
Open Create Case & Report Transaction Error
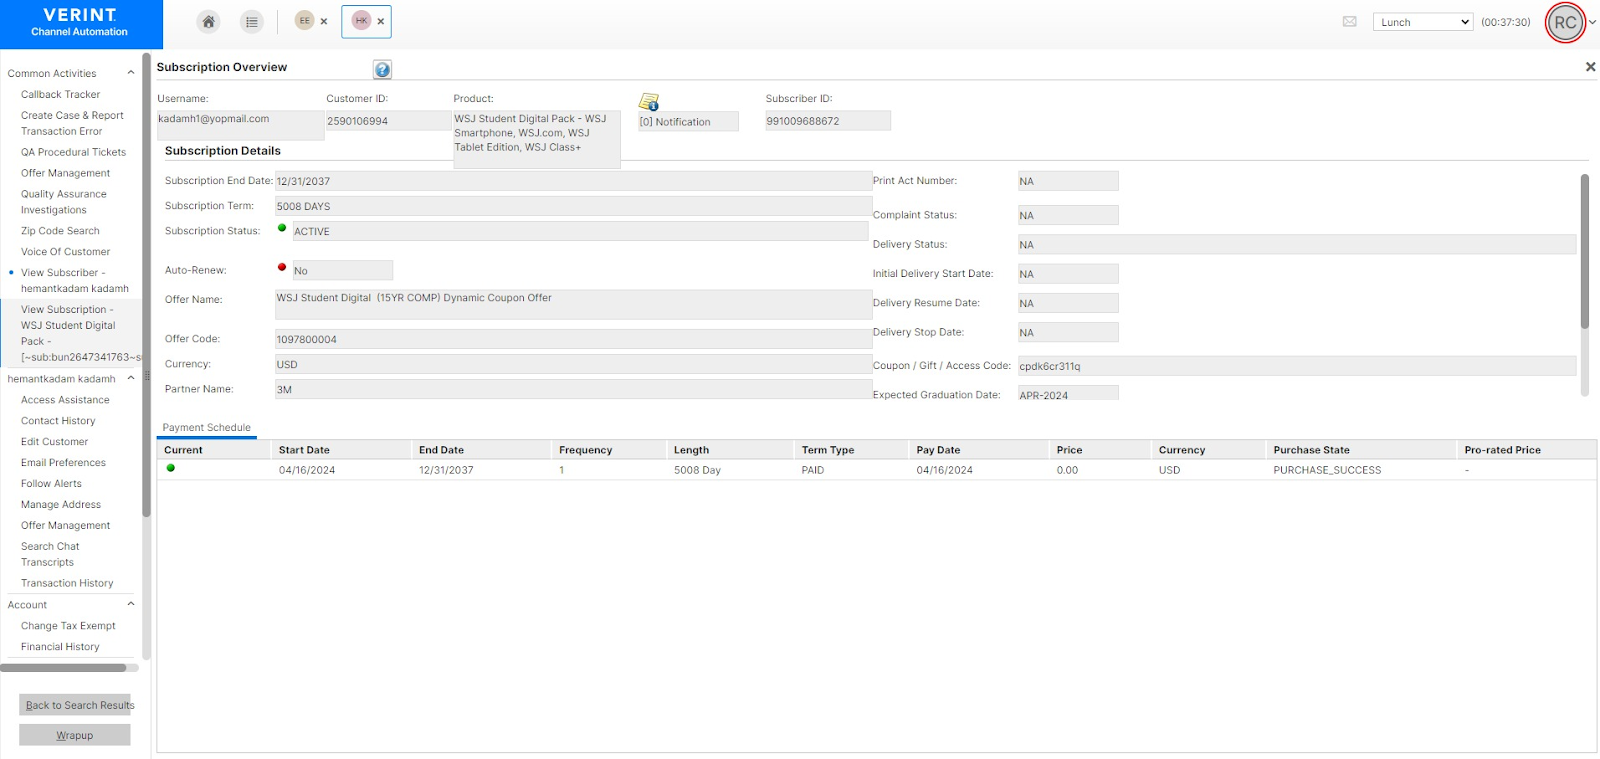72,123
